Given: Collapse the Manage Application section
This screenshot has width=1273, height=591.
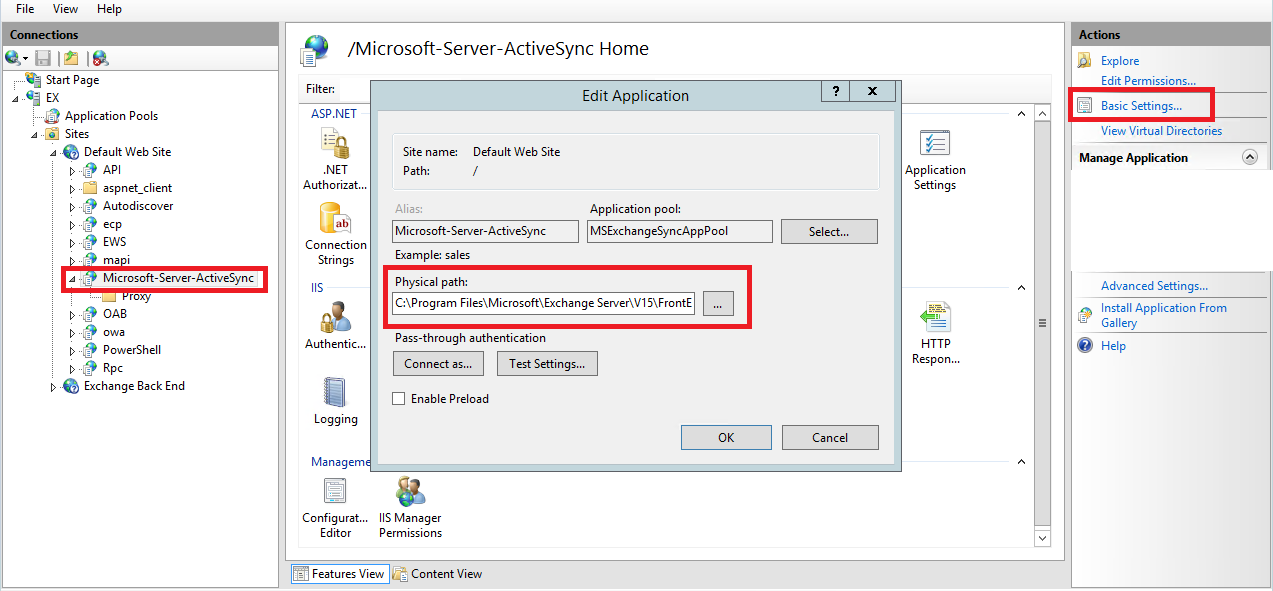Looking at the screenshot, I should 1249,157.
